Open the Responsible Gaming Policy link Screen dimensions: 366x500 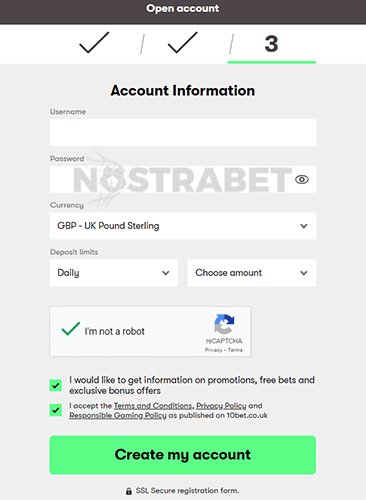pos(118,415)
